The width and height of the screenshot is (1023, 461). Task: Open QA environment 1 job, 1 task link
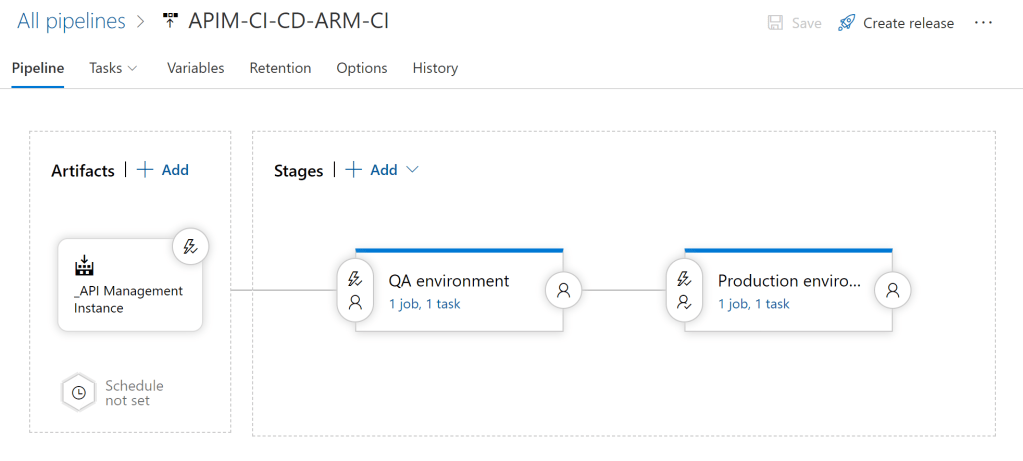click(x=424, y=304)
